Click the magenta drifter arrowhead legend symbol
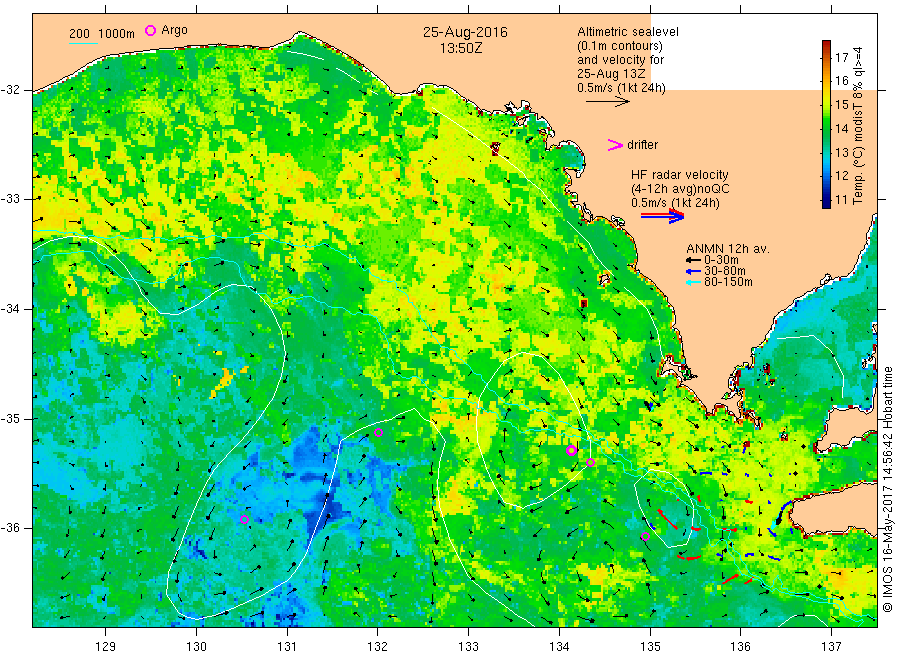900x660 pixels. [615, 145]
